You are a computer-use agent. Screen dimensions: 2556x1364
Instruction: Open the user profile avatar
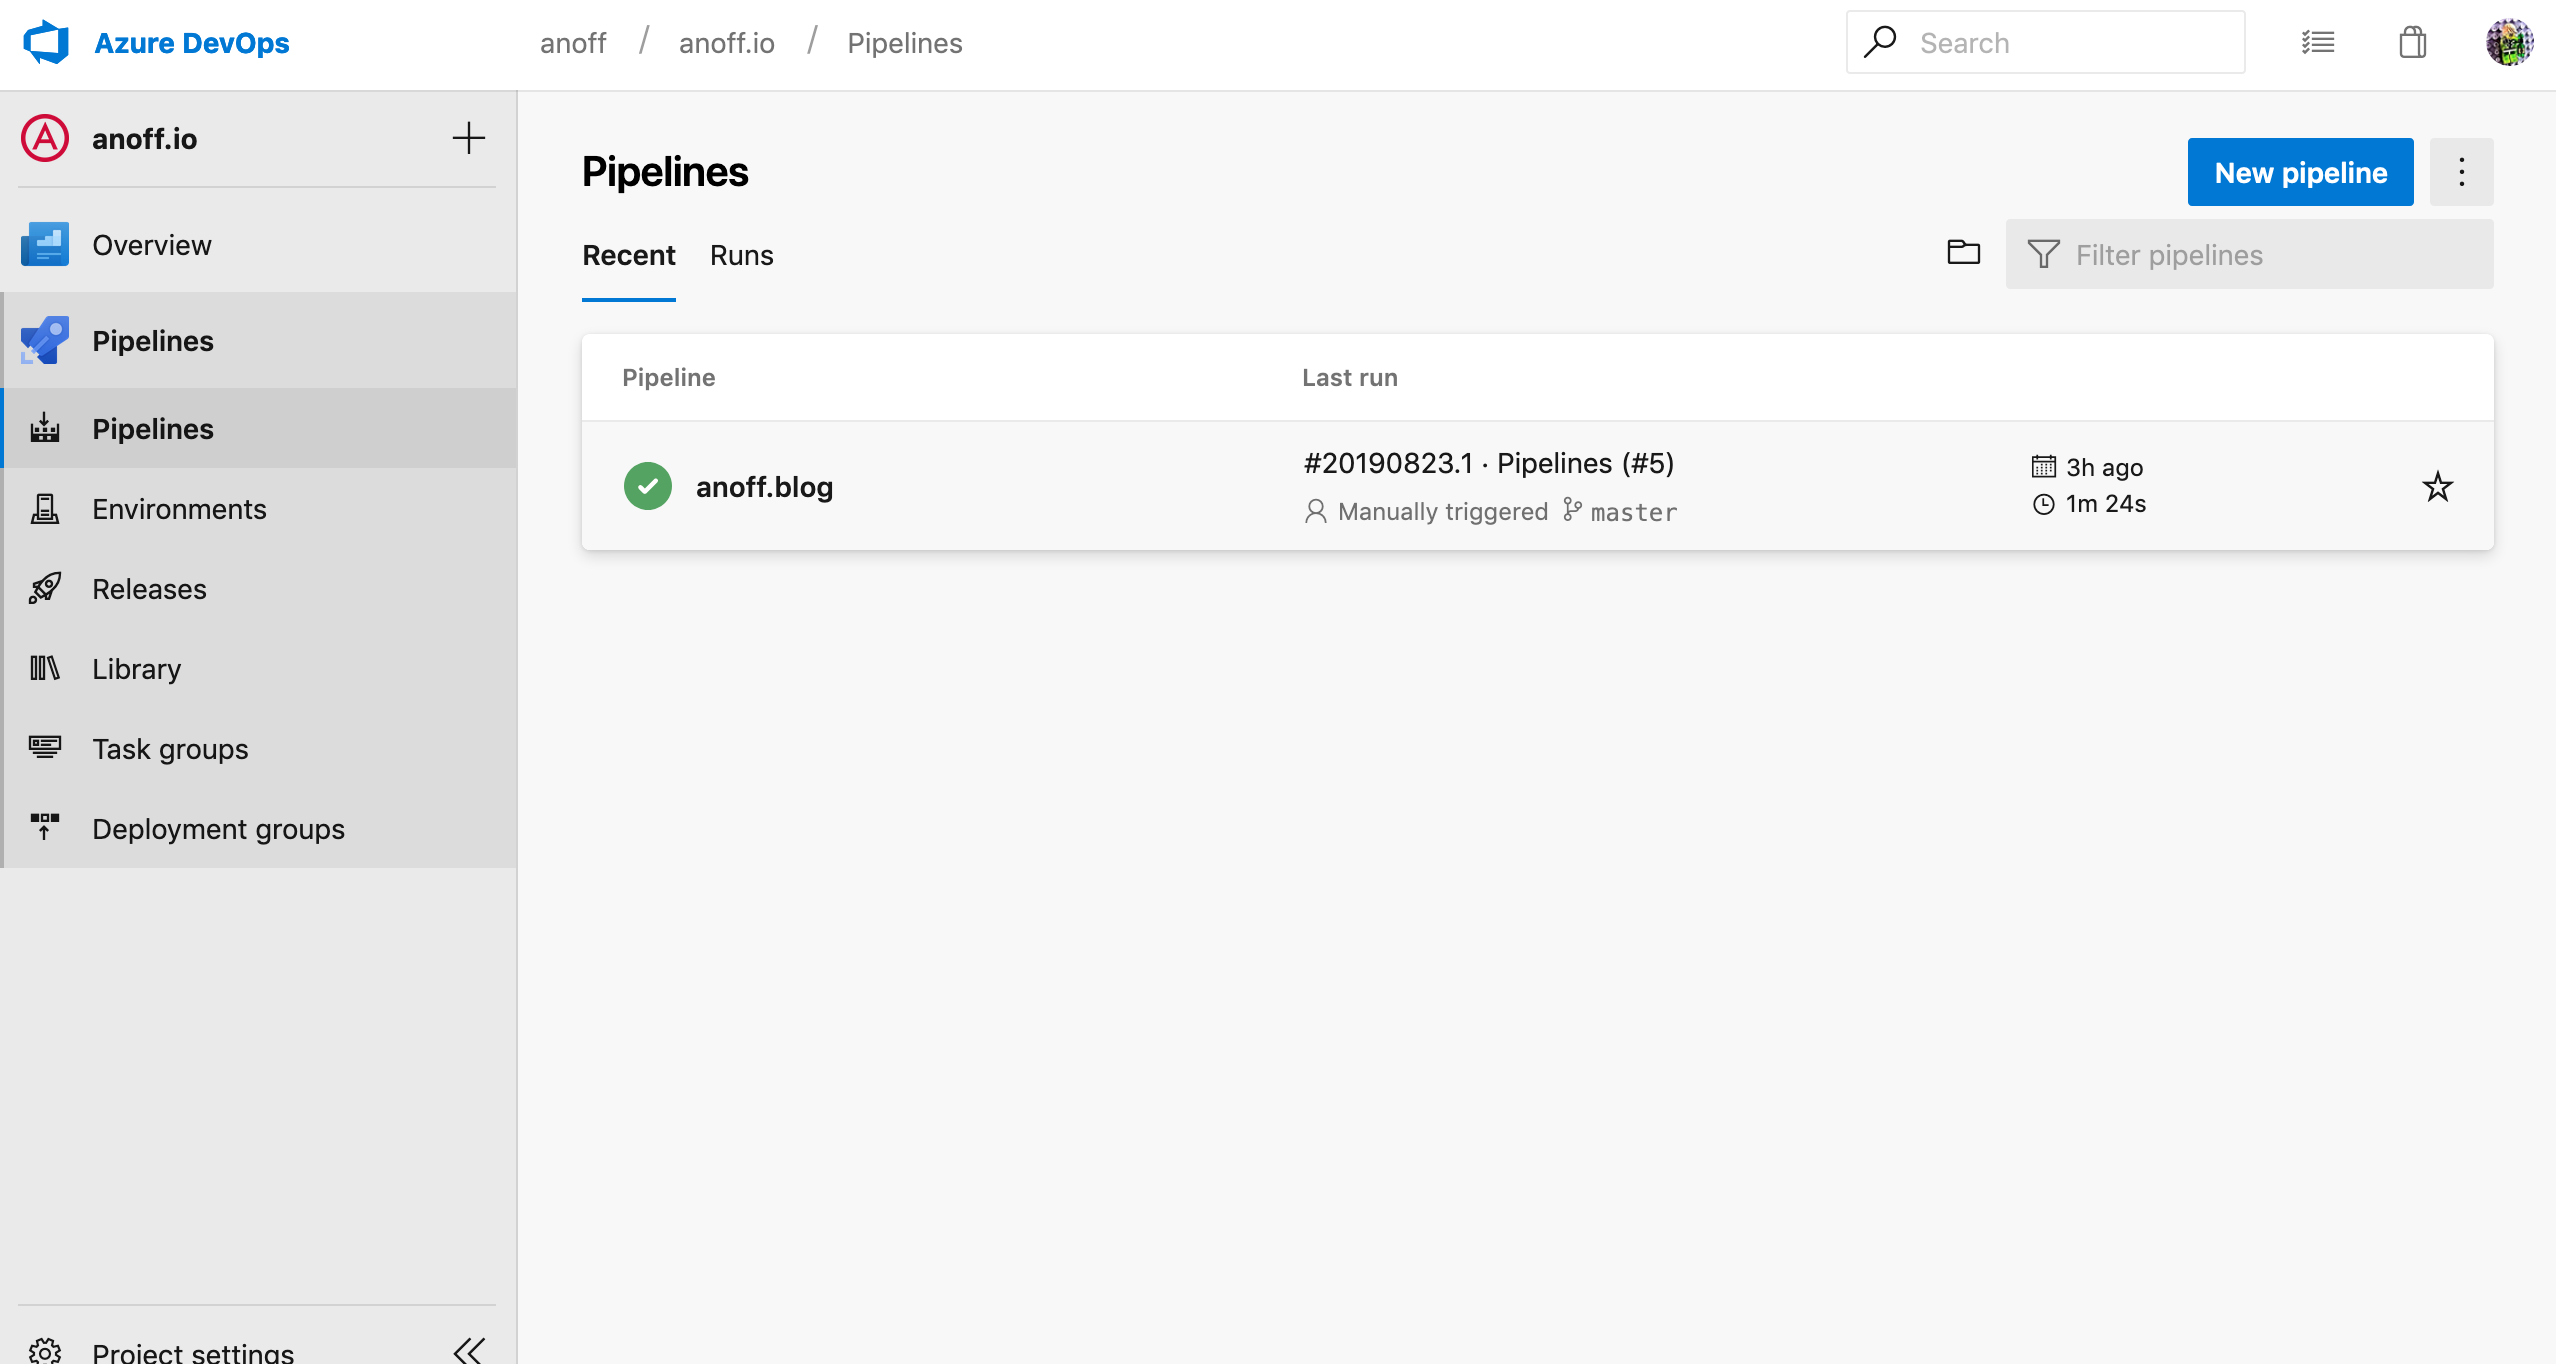tap(2510, 42)
